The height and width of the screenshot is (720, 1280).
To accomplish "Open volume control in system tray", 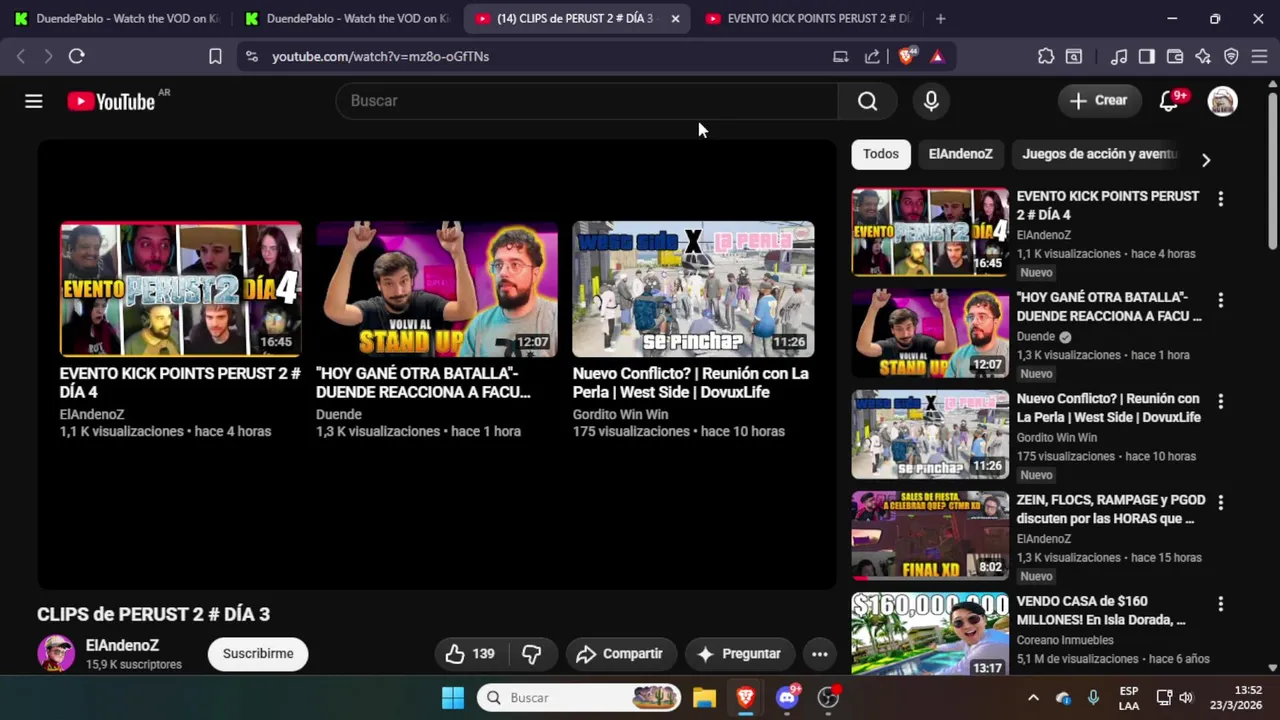I will point(1186,698).
